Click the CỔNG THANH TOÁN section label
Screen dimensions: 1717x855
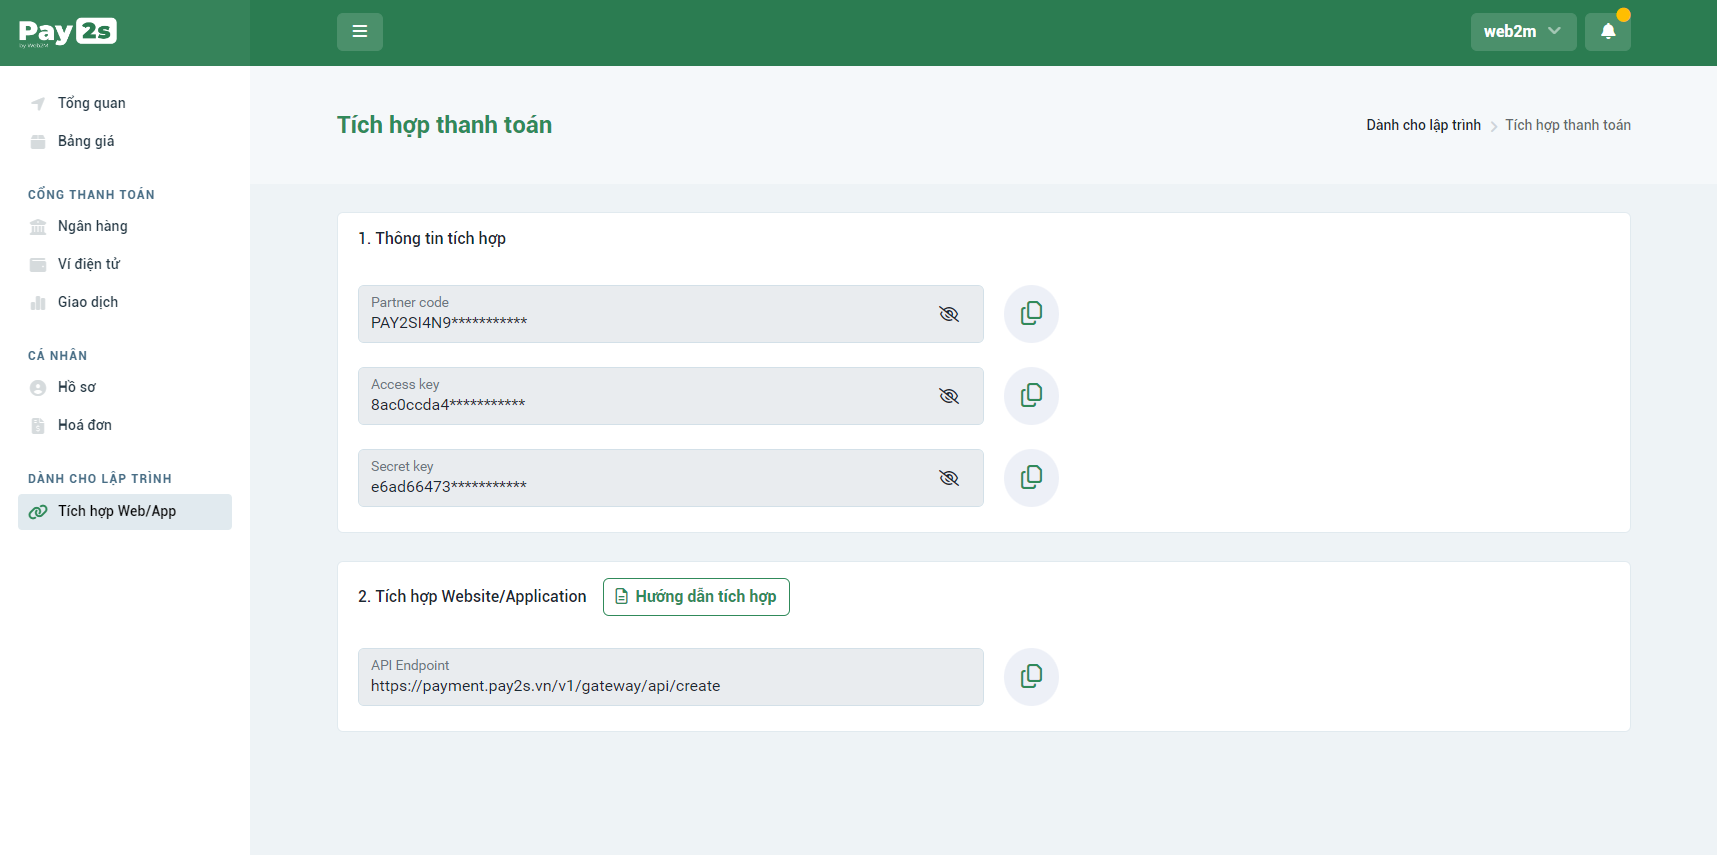pyautogui.click(x=91, y=195)
